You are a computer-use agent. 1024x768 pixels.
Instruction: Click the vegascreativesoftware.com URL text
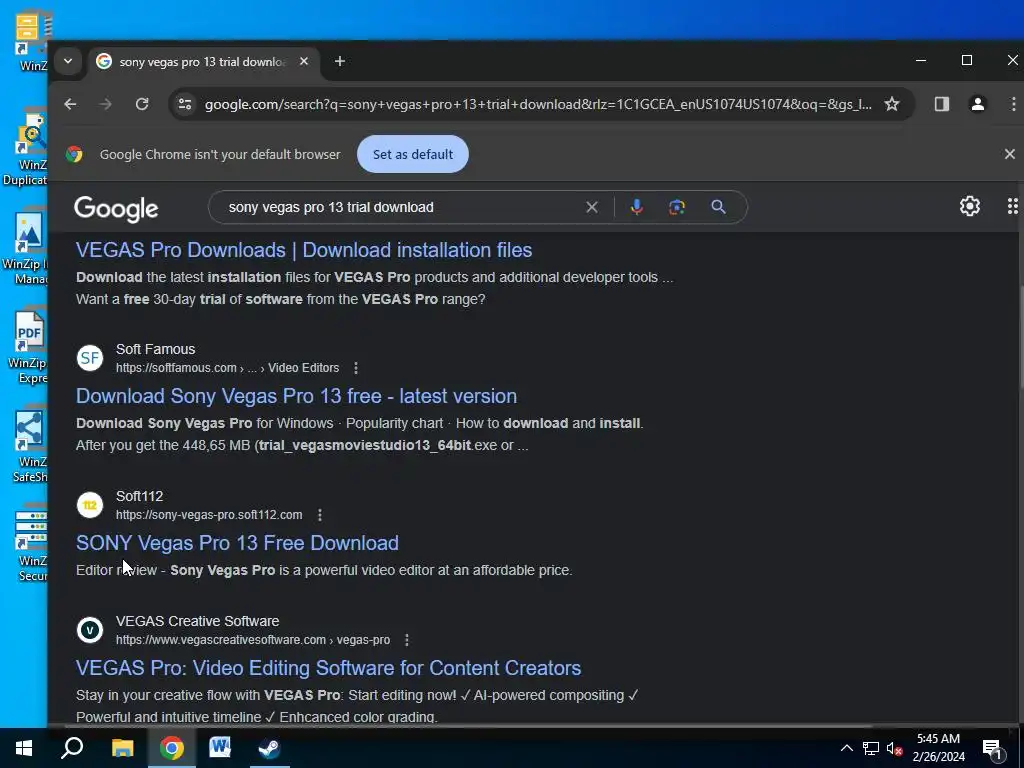click(253, 640)
